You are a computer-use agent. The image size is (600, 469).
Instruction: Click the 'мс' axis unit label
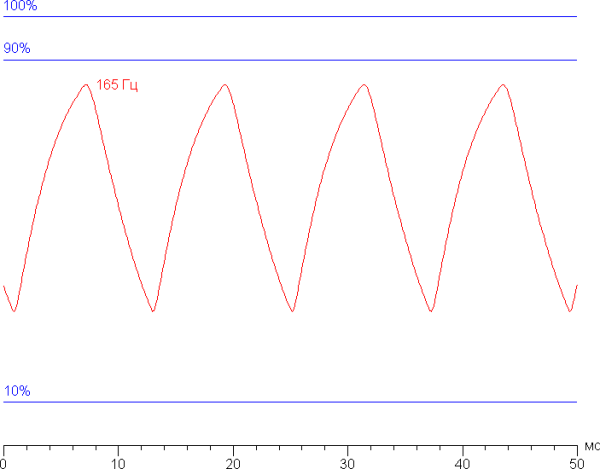click(592, 446)
